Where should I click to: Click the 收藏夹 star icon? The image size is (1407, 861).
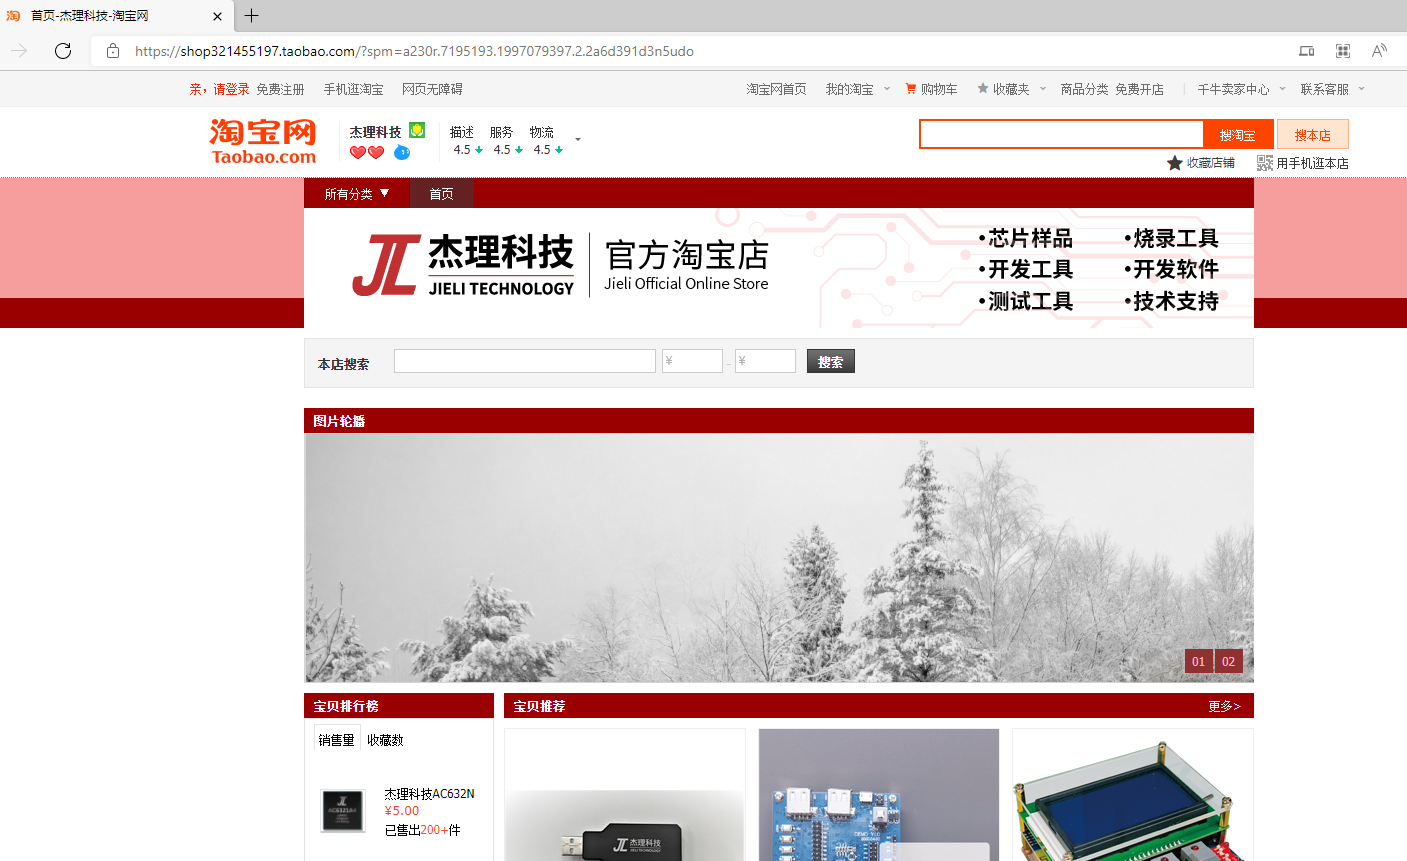983,89
